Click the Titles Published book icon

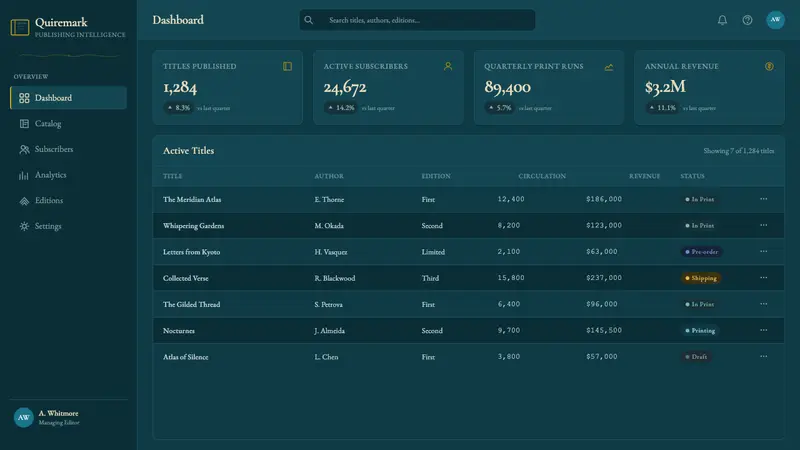pos(288,66)
